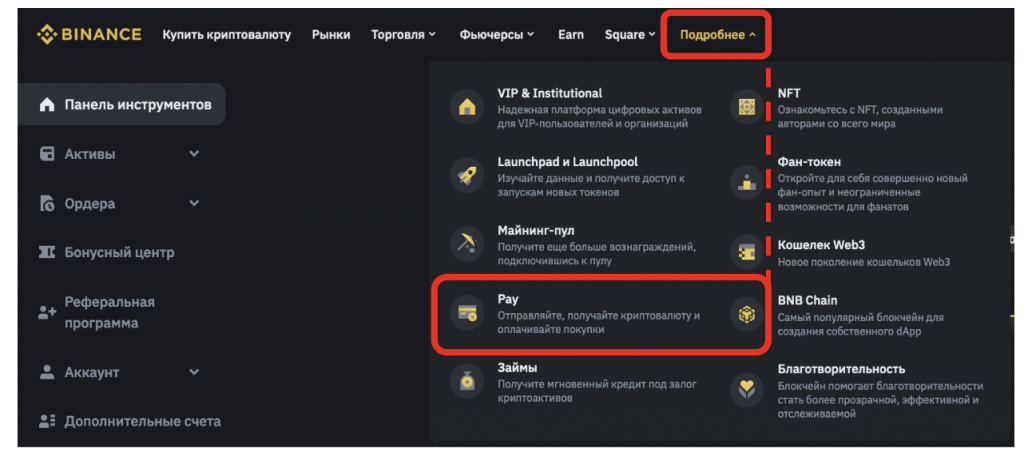Click the Launchpad rocket icon
Screen dimensions: 1024x452
point(466,175)
